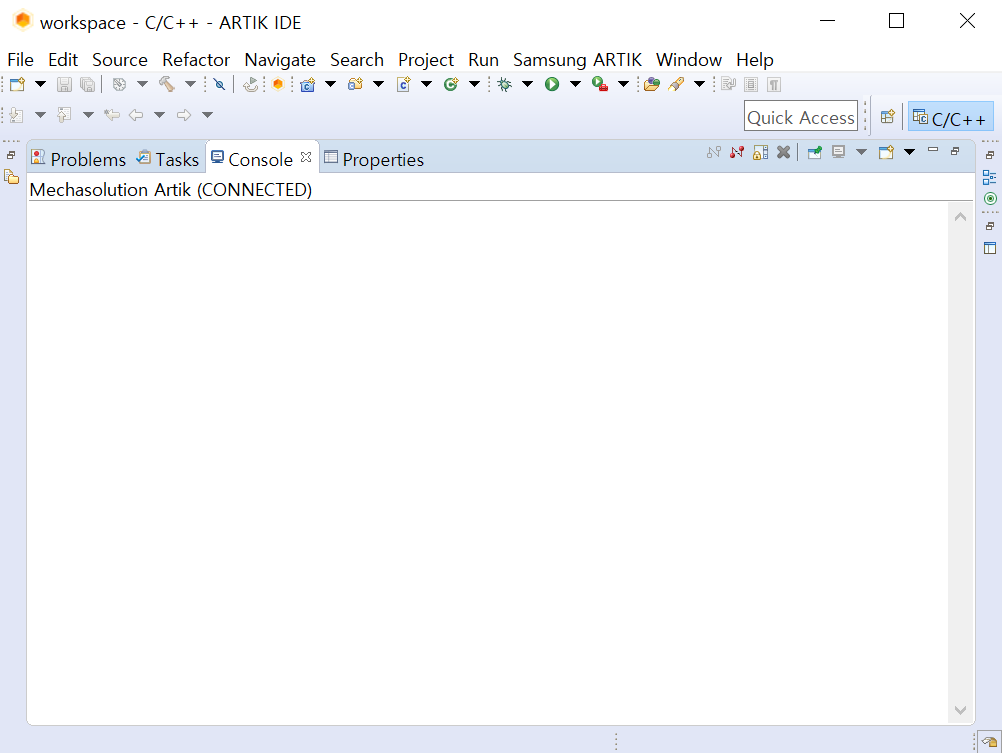The width and height of the screenshot is (1002, 753).
Task: Close the Console tab
Action: coord(306,157)
